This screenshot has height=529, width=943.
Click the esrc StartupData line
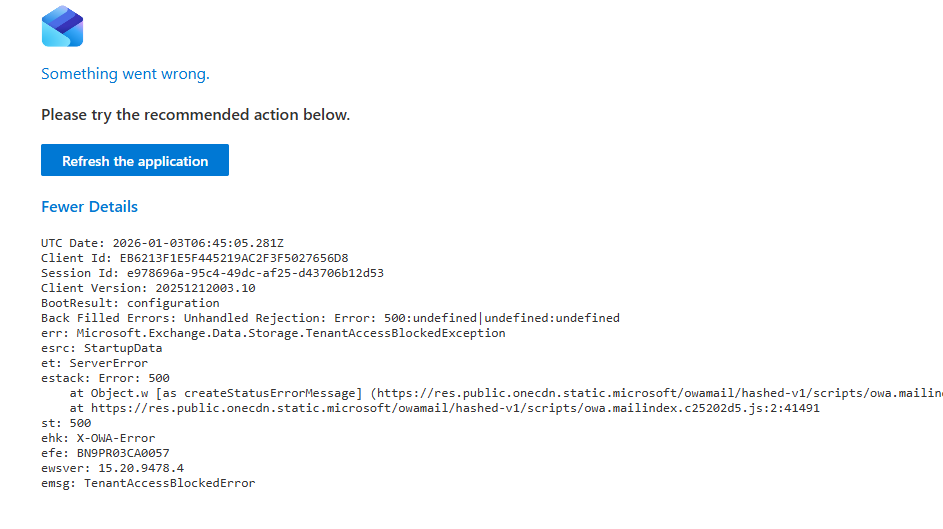coord(101,348)
